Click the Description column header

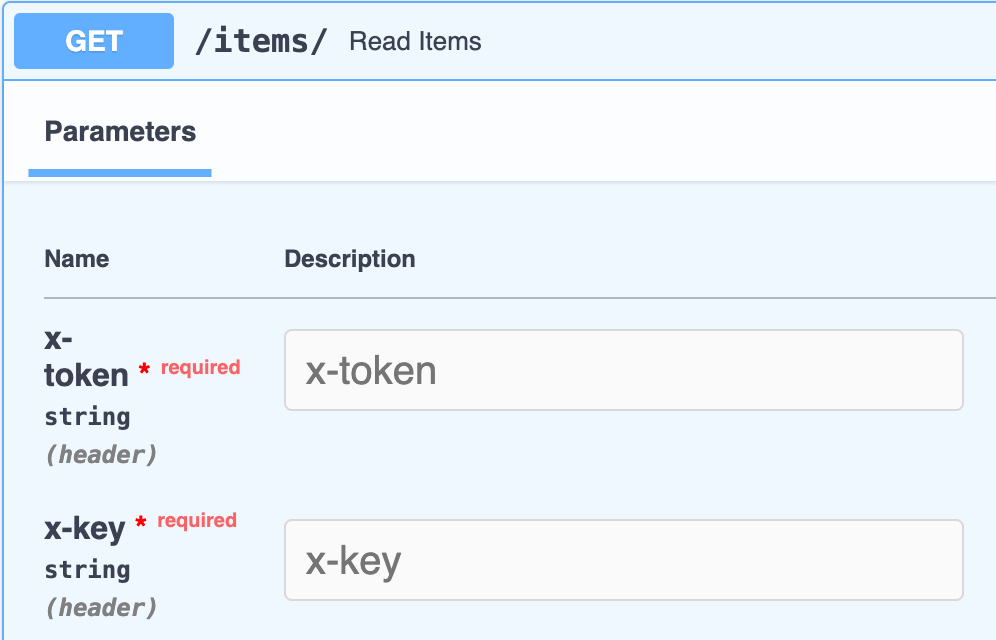(349, 258)
